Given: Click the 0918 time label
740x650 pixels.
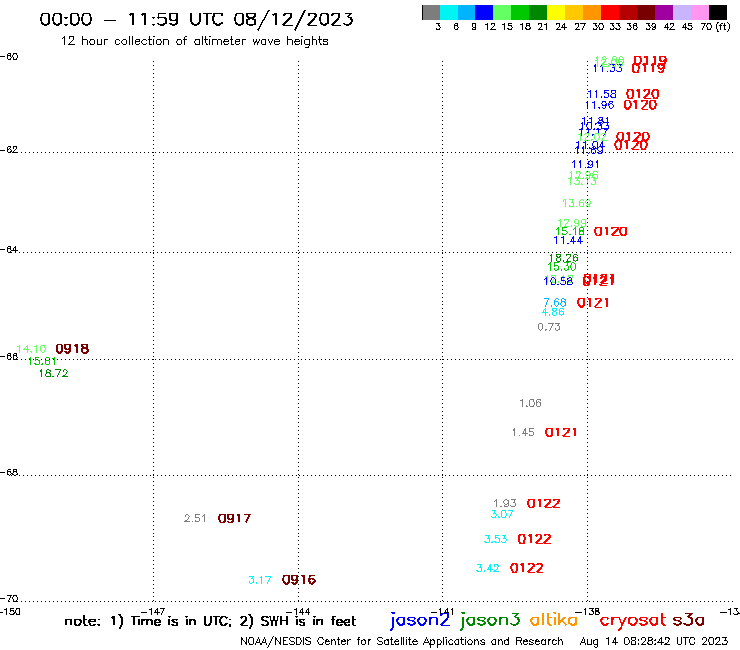Looking at the screenshot, I should (72, 349).
